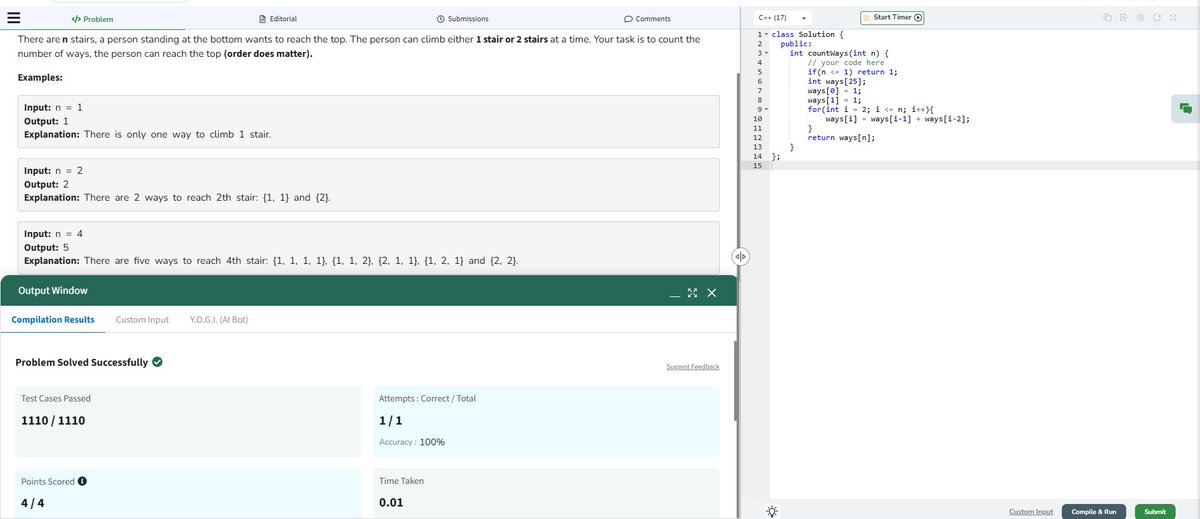This screenshot has height=519, width=1200.
Task: Click the '1110 / 1110' test cases value
Action: [53, 420]
